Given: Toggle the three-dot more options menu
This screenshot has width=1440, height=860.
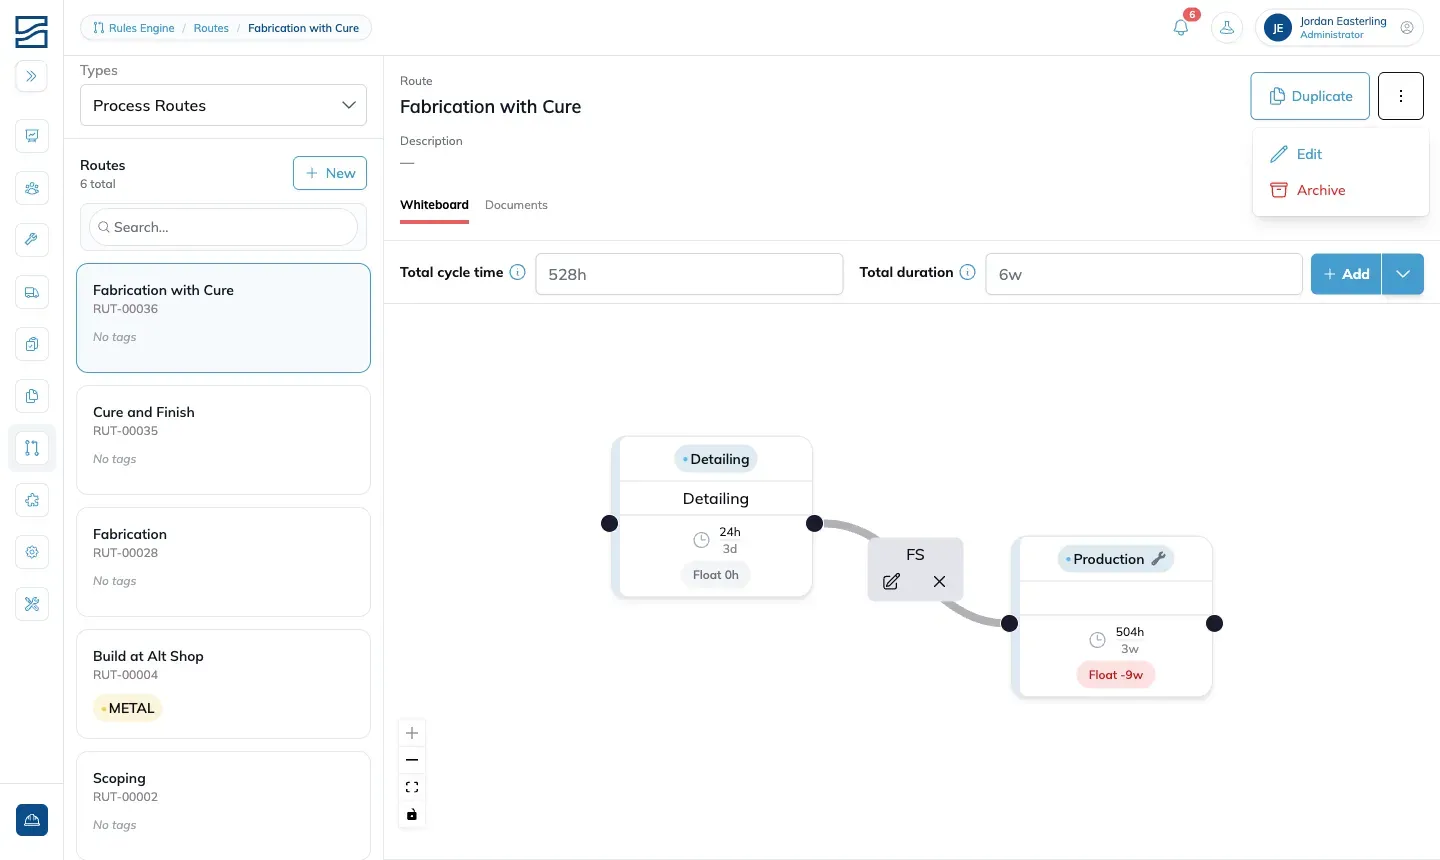Looking at the screenshot, I should [x=1401, y=96].
